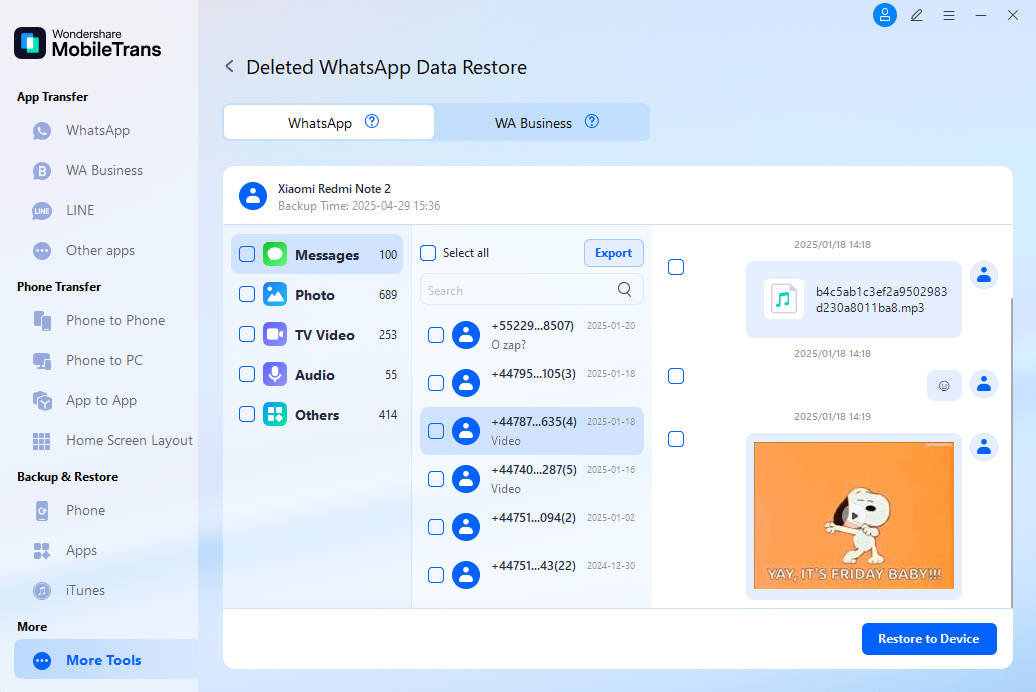
Task: Open WhatsApp transfer in sidebar
Action: click(97, 130)
